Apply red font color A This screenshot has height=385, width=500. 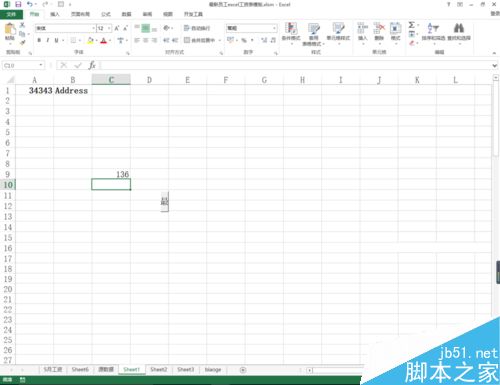tap(104, 40)
